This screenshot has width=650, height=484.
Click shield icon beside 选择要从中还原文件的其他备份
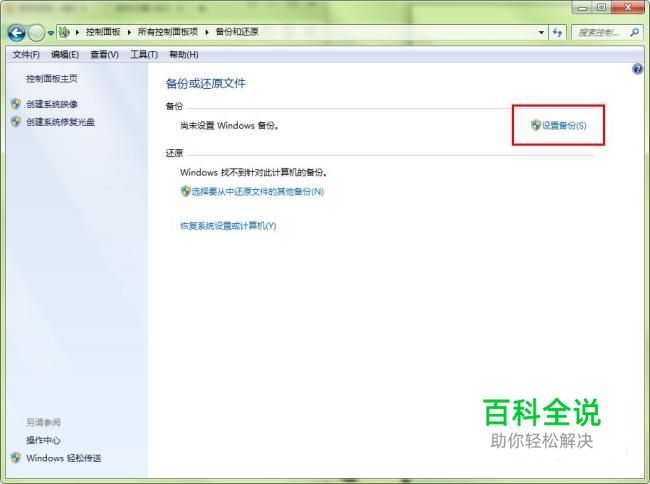pyautogui.click(x=185, y=191)
